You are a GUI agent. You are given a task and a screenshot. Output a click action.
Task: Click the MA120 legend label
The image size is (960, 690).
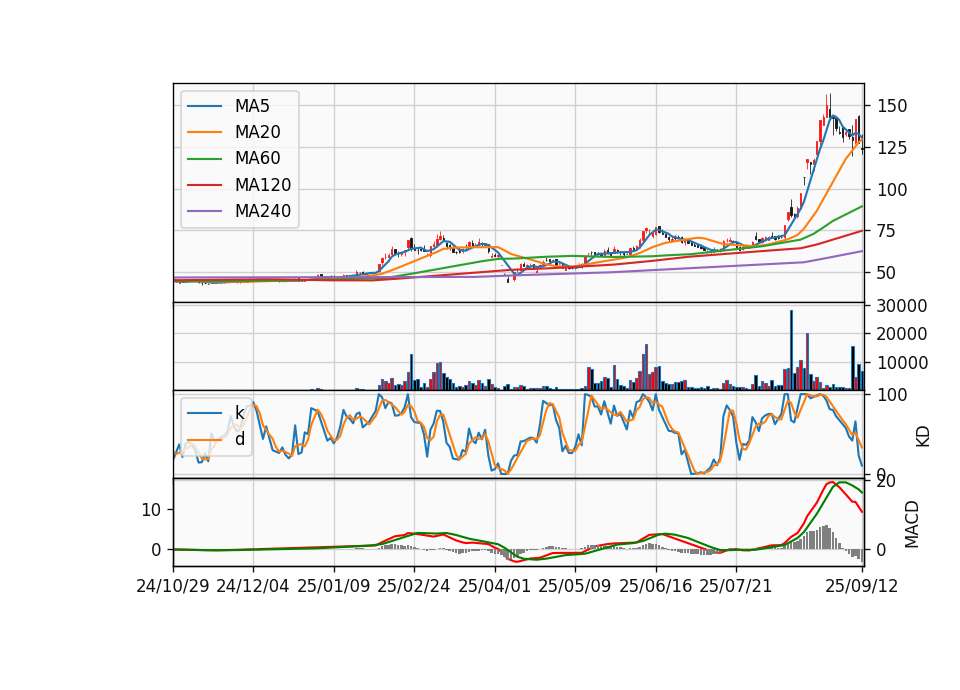coord(263,185)
